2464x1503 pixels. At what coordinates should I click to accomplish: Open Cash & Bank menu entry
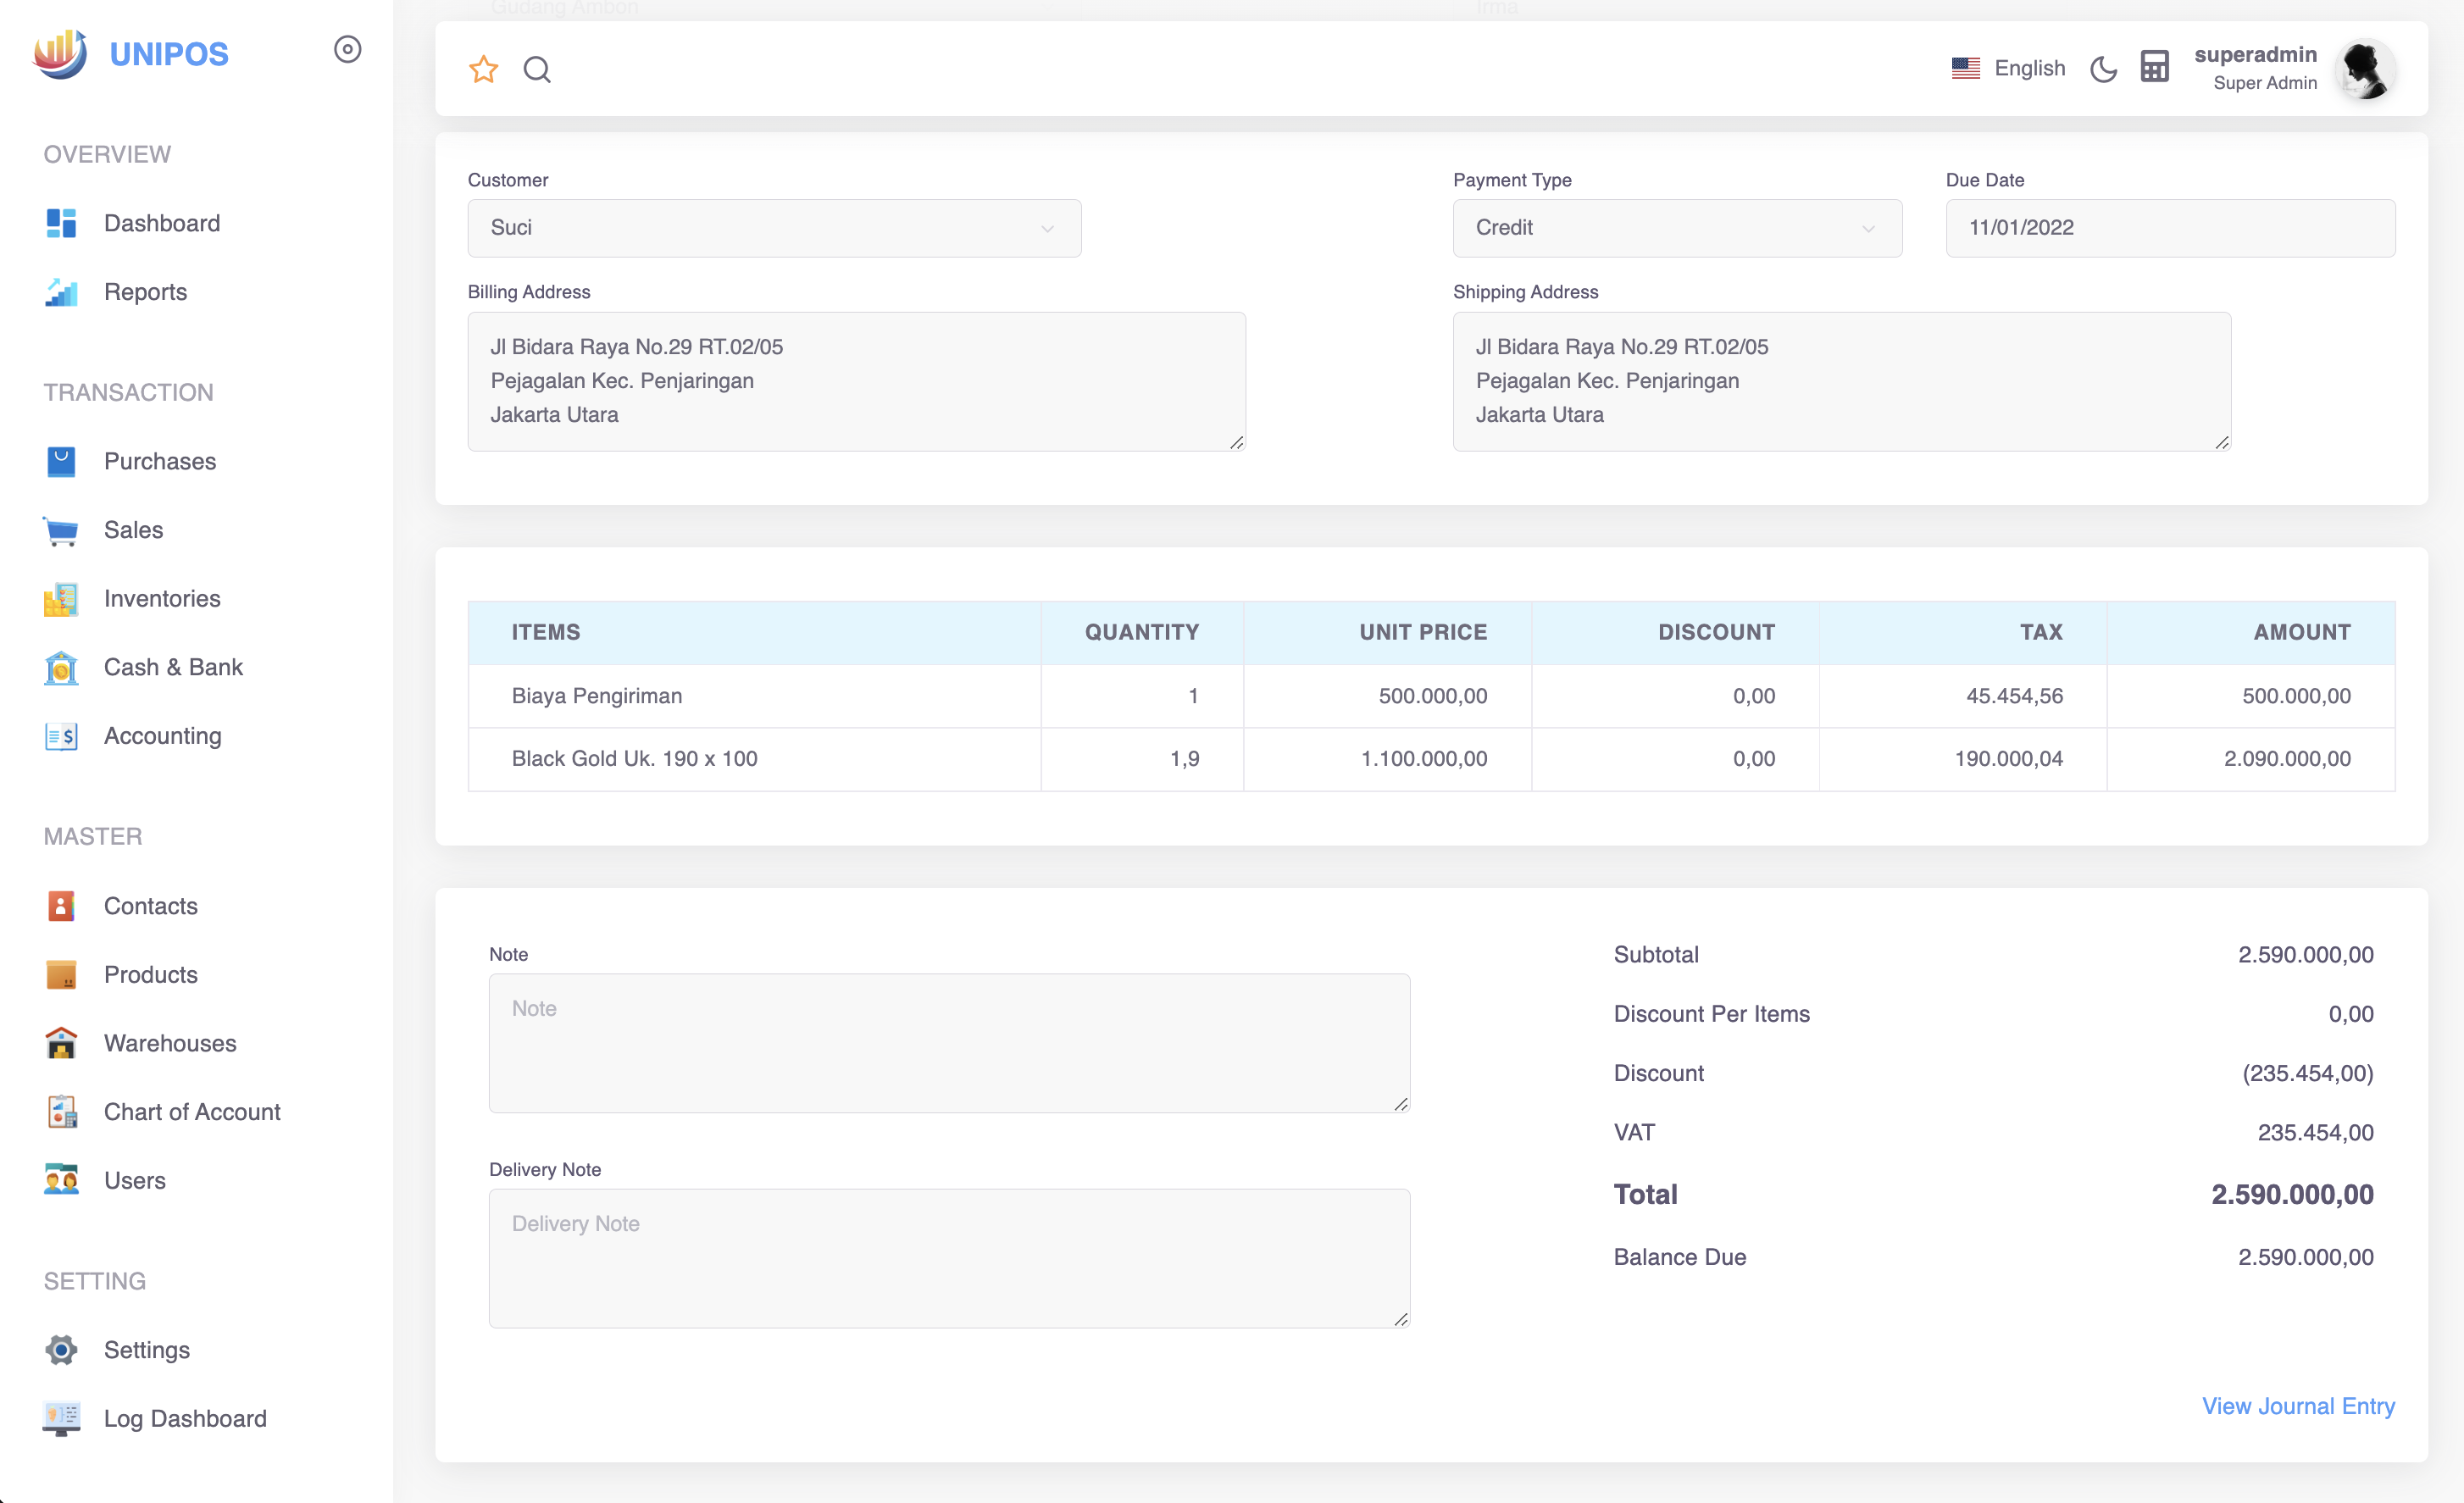[173, 667]
